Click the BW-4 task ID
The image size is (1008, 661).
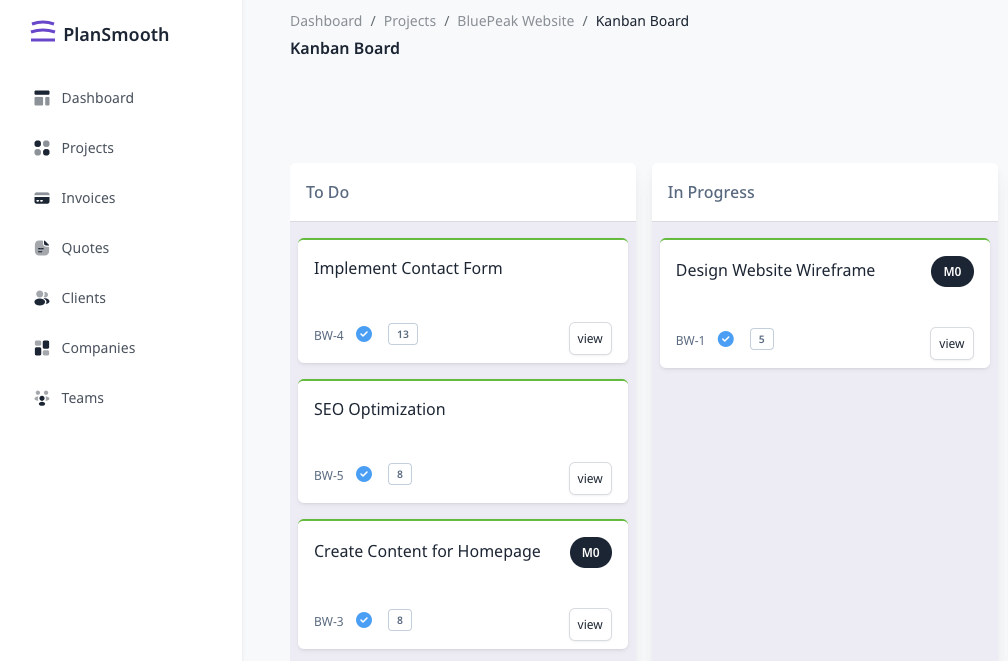(328, 336)
